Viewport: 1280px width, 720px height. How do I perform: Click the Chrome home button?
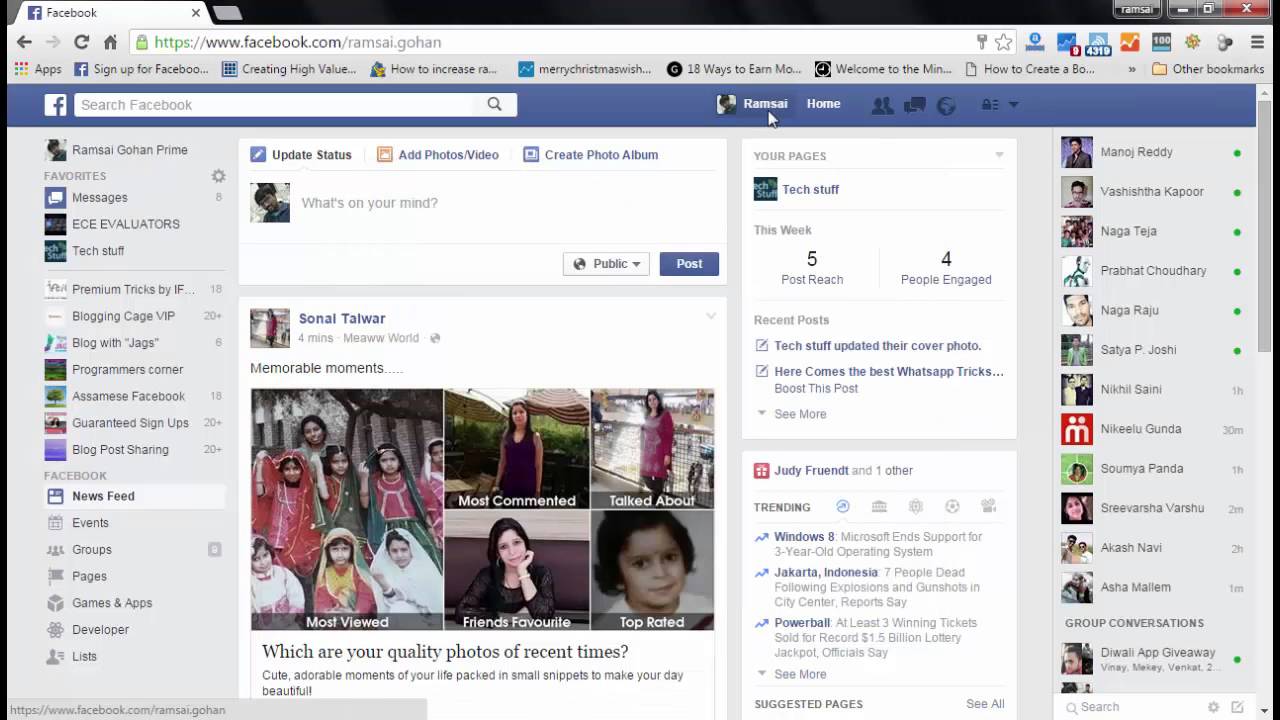tap(111, 42)
